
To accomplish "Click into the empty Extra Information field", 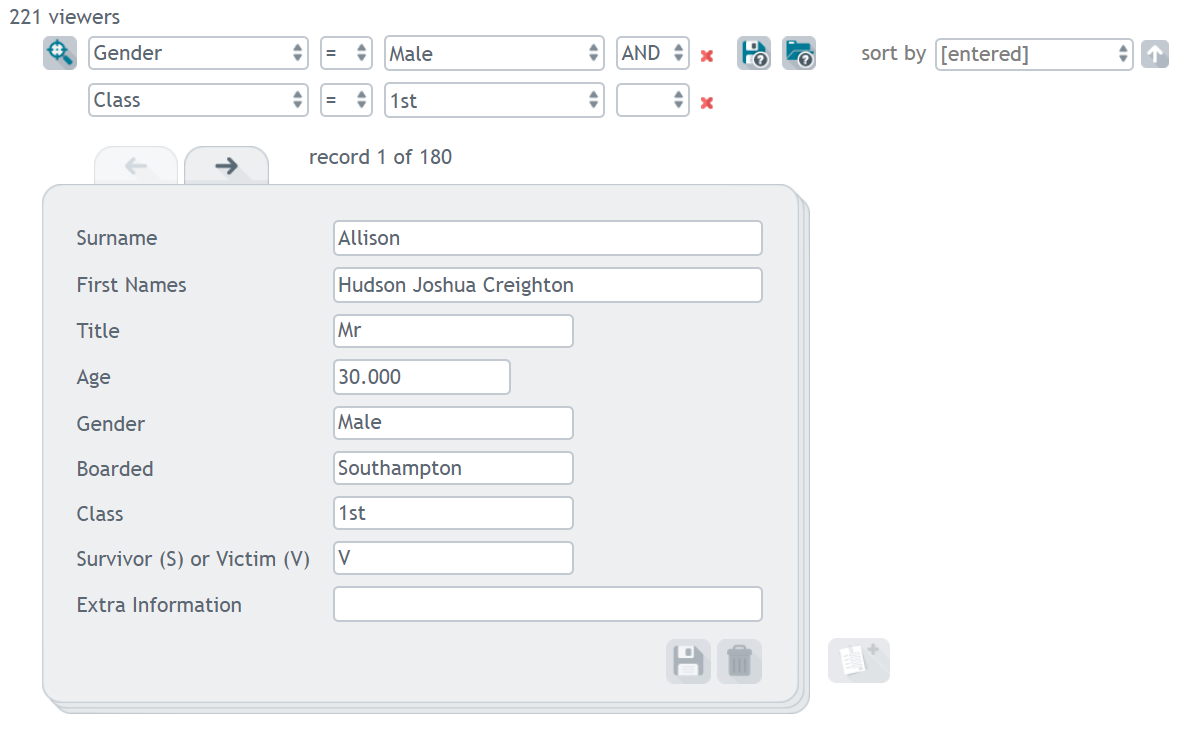I will pos(548,604).
